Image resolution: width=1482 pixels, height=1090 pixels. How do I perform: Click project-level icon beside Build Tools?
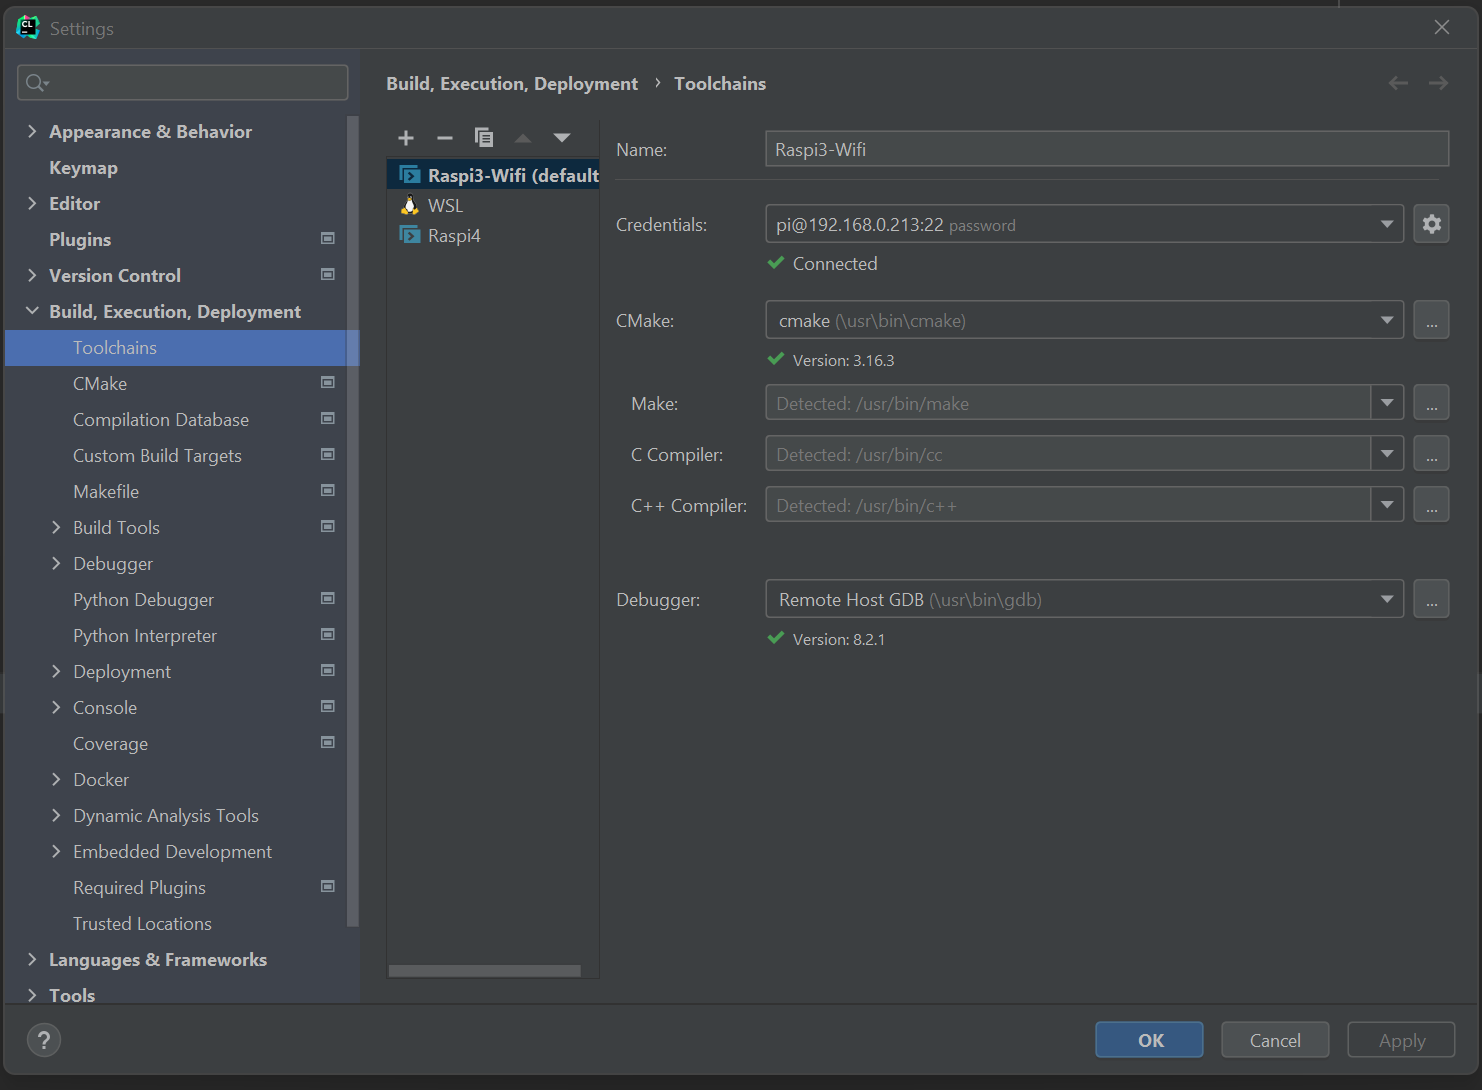coord(327,526)
